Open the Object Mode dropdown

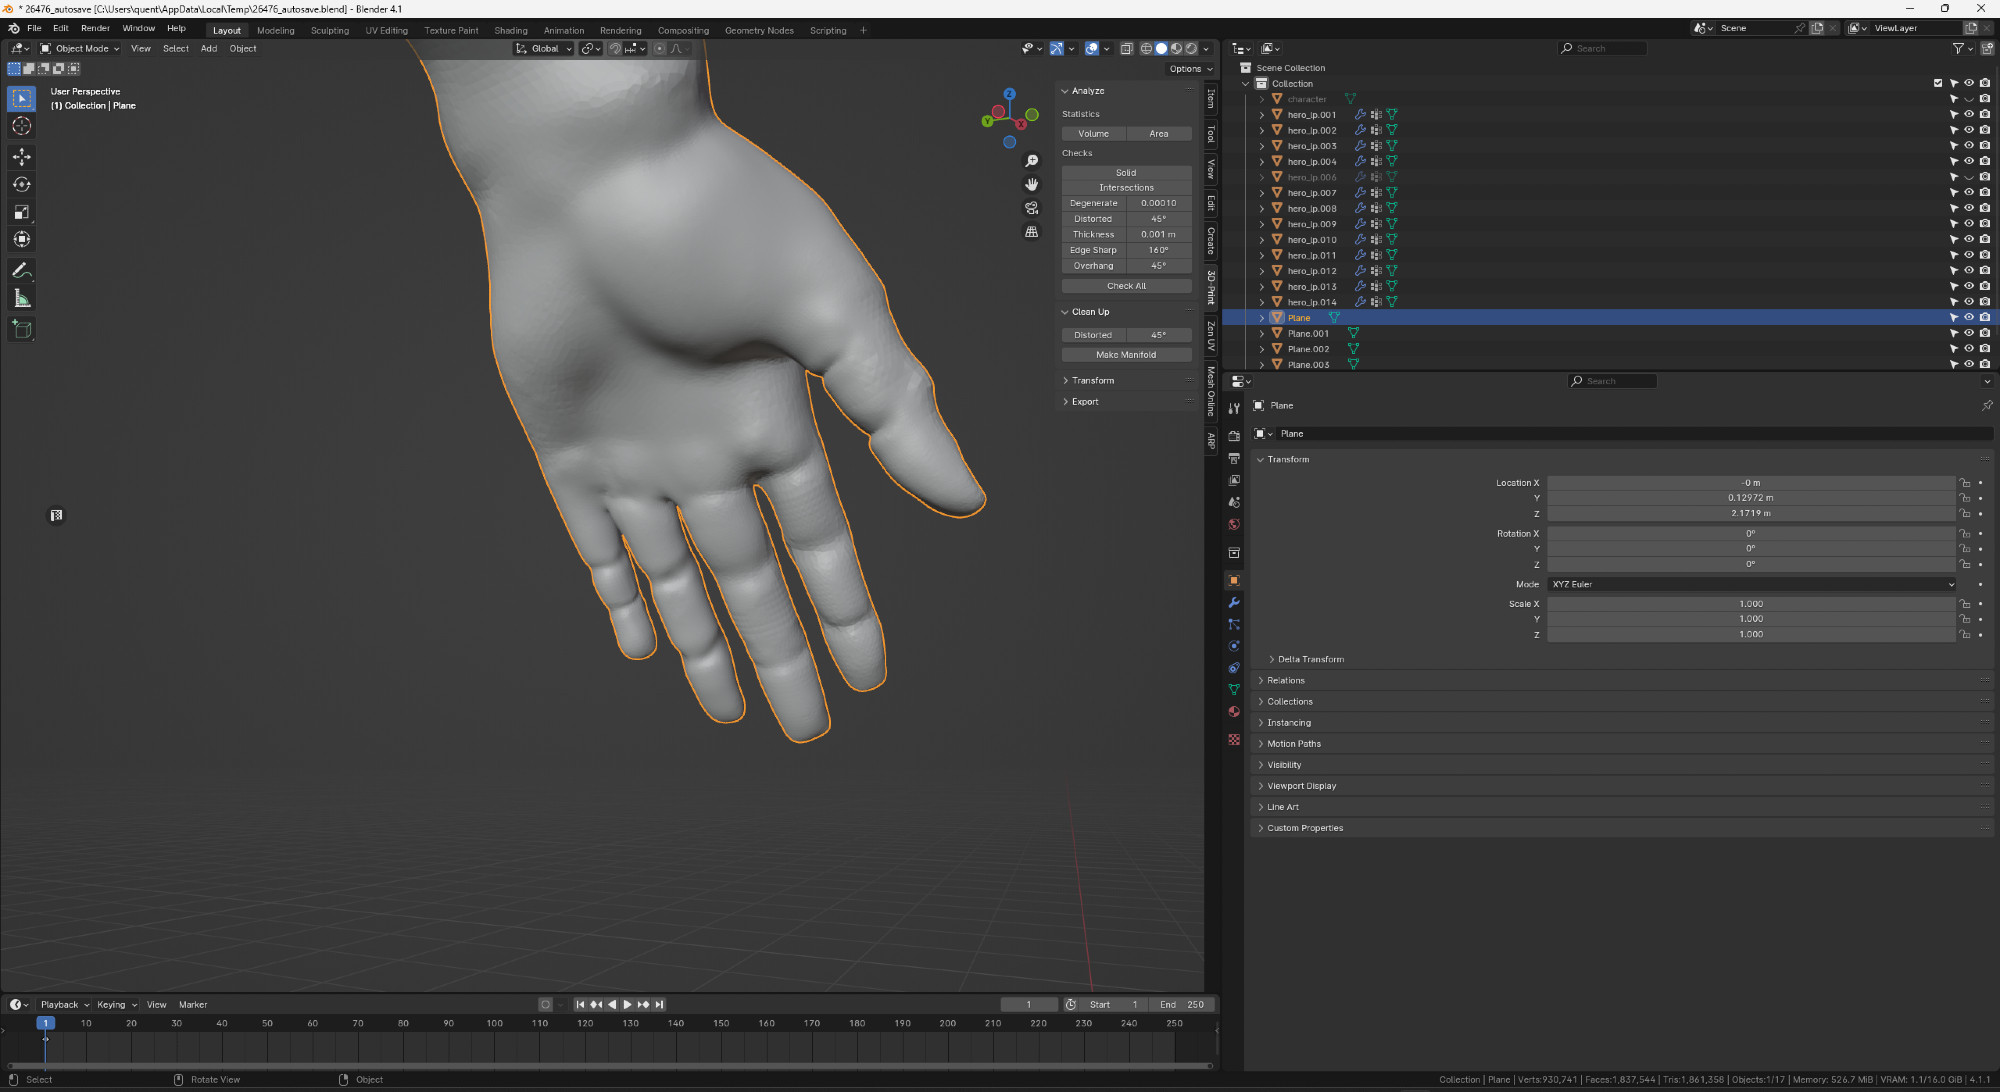click(x=79, y=48)
